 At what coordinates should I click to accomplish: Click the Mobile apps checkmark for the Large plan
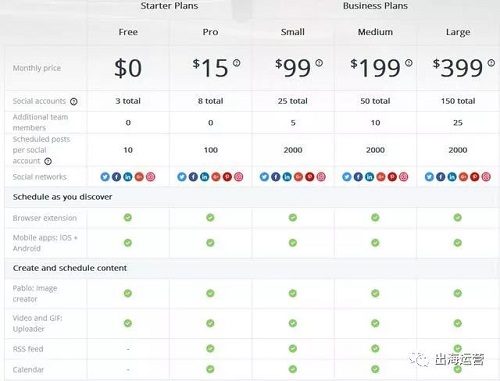point(458,243)
